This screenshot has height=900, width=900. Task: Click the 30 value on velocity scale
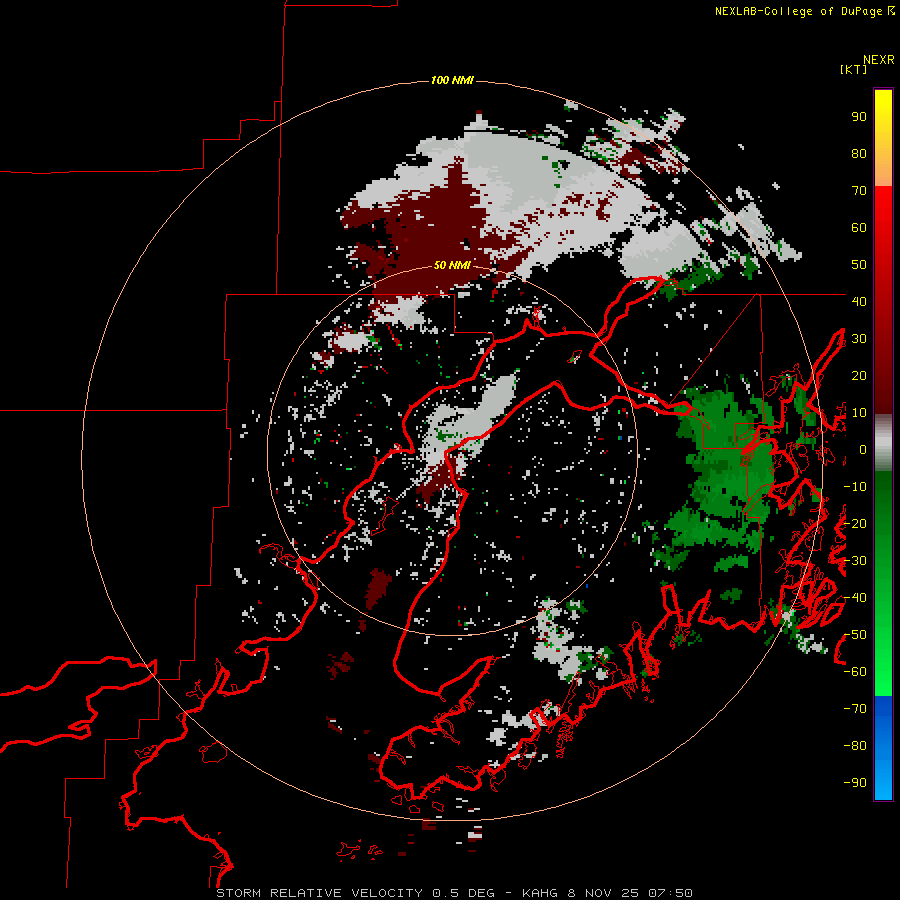click(x=859, y=339)
